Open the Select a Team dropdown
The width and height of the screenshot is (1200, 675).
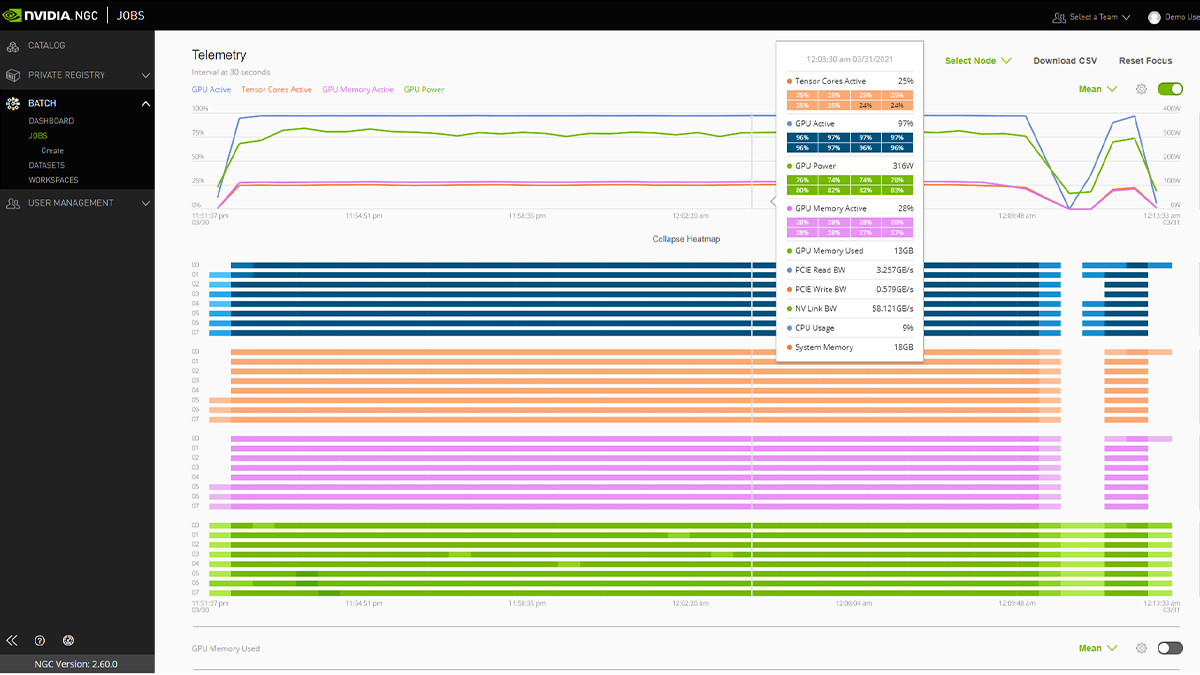[1091, 17]
